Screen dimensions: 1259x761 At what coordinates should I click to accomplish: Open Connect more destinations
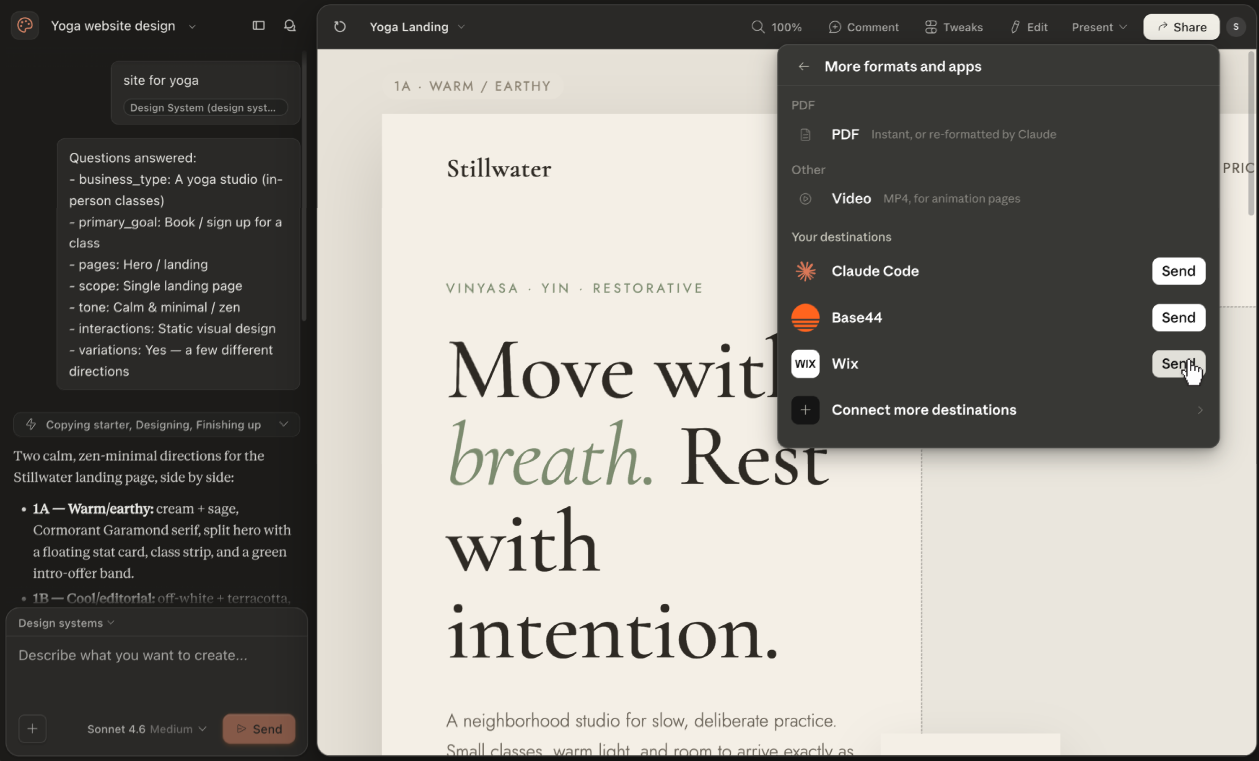pyautogui.click(x=998, y=410)
